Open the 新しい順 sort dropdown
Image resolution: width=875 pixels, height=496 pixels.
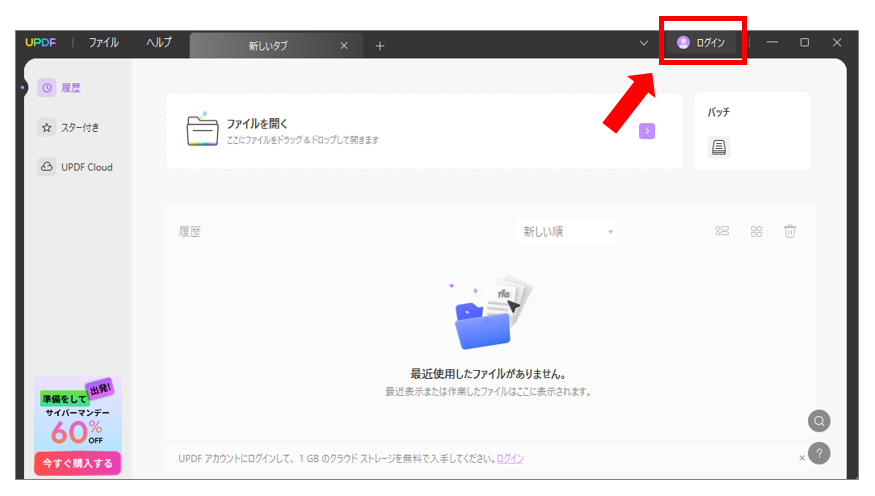tap(567, 232)
